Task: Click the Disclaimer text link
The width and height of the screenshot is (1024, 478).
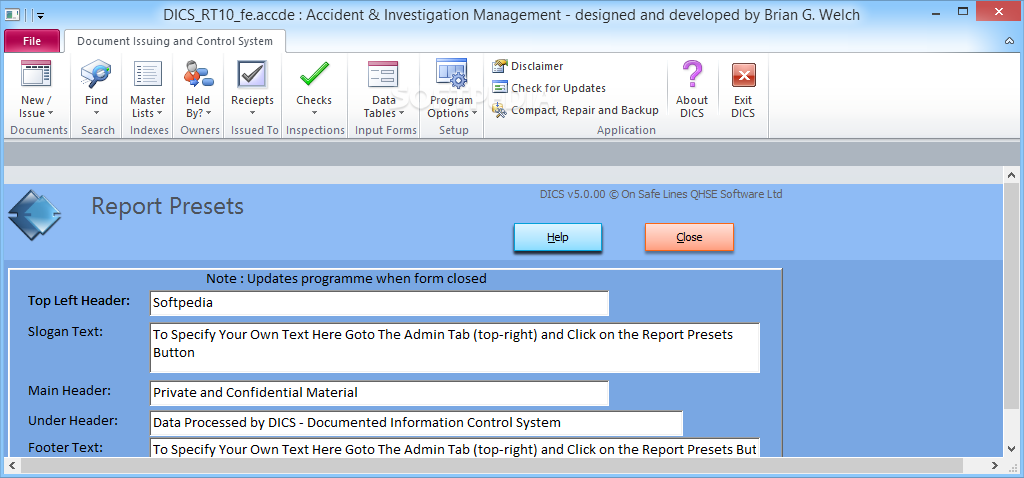Action: coord(537,66)
